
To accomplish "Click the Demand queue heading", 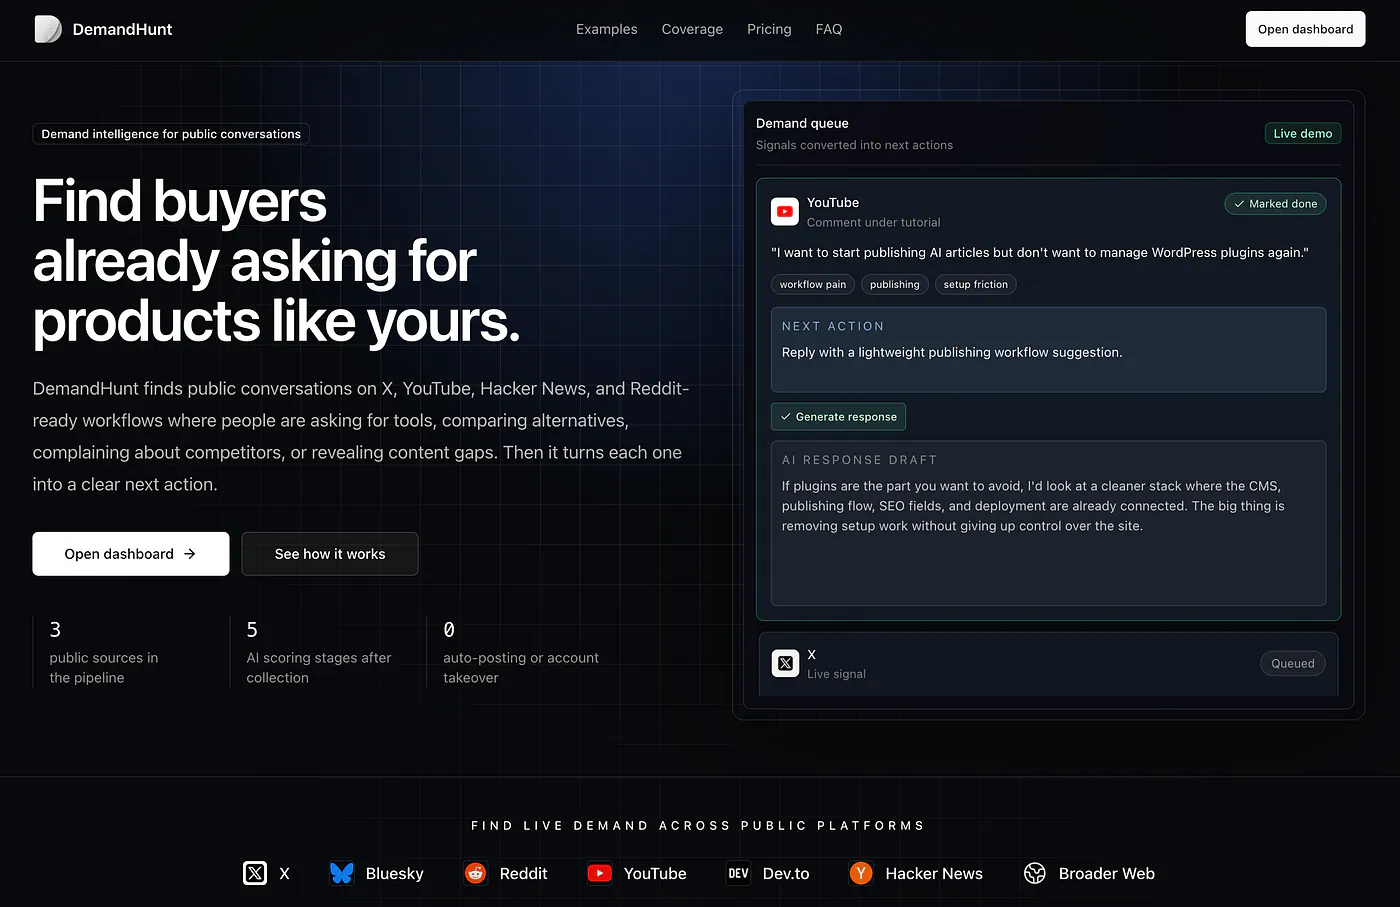I will click(x=802, y=123).
